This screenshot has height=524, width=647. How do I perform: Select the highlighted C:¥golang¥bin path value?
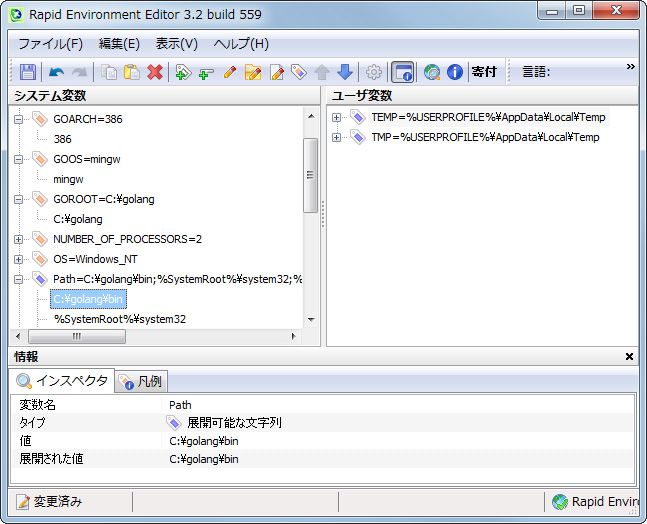coord(88,299)
